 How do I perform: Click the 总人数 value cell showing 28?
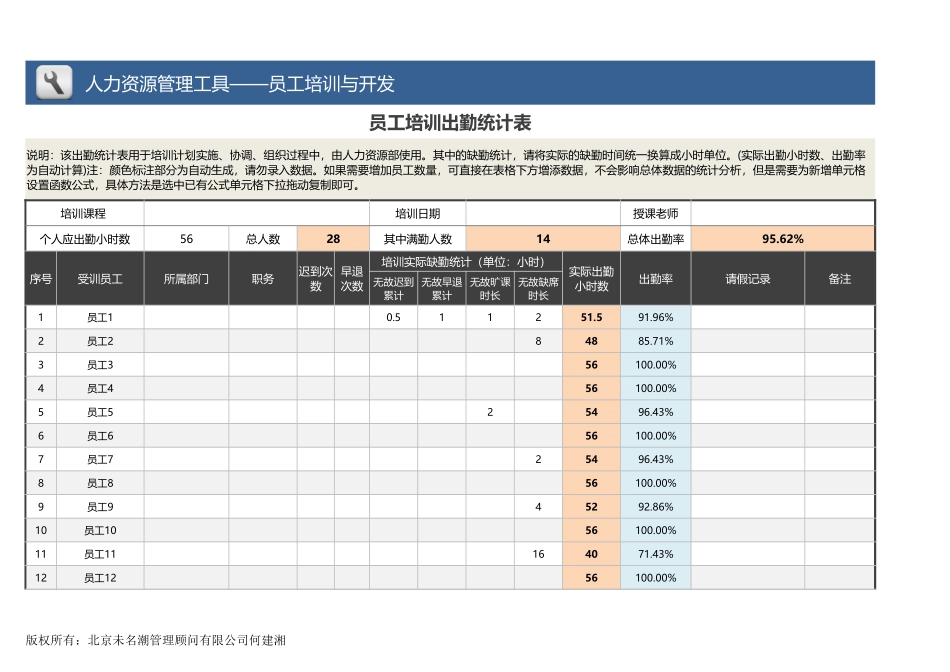[333, 239]
